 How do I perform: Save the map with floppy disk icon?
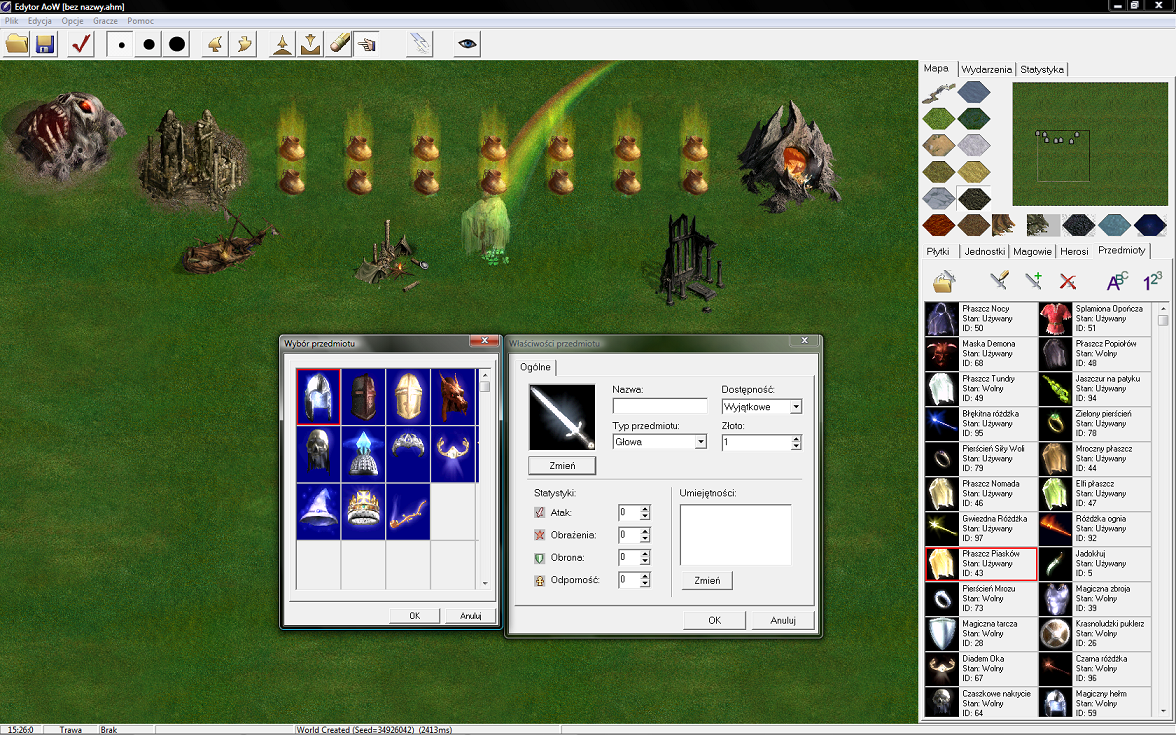tap(45, 44)
